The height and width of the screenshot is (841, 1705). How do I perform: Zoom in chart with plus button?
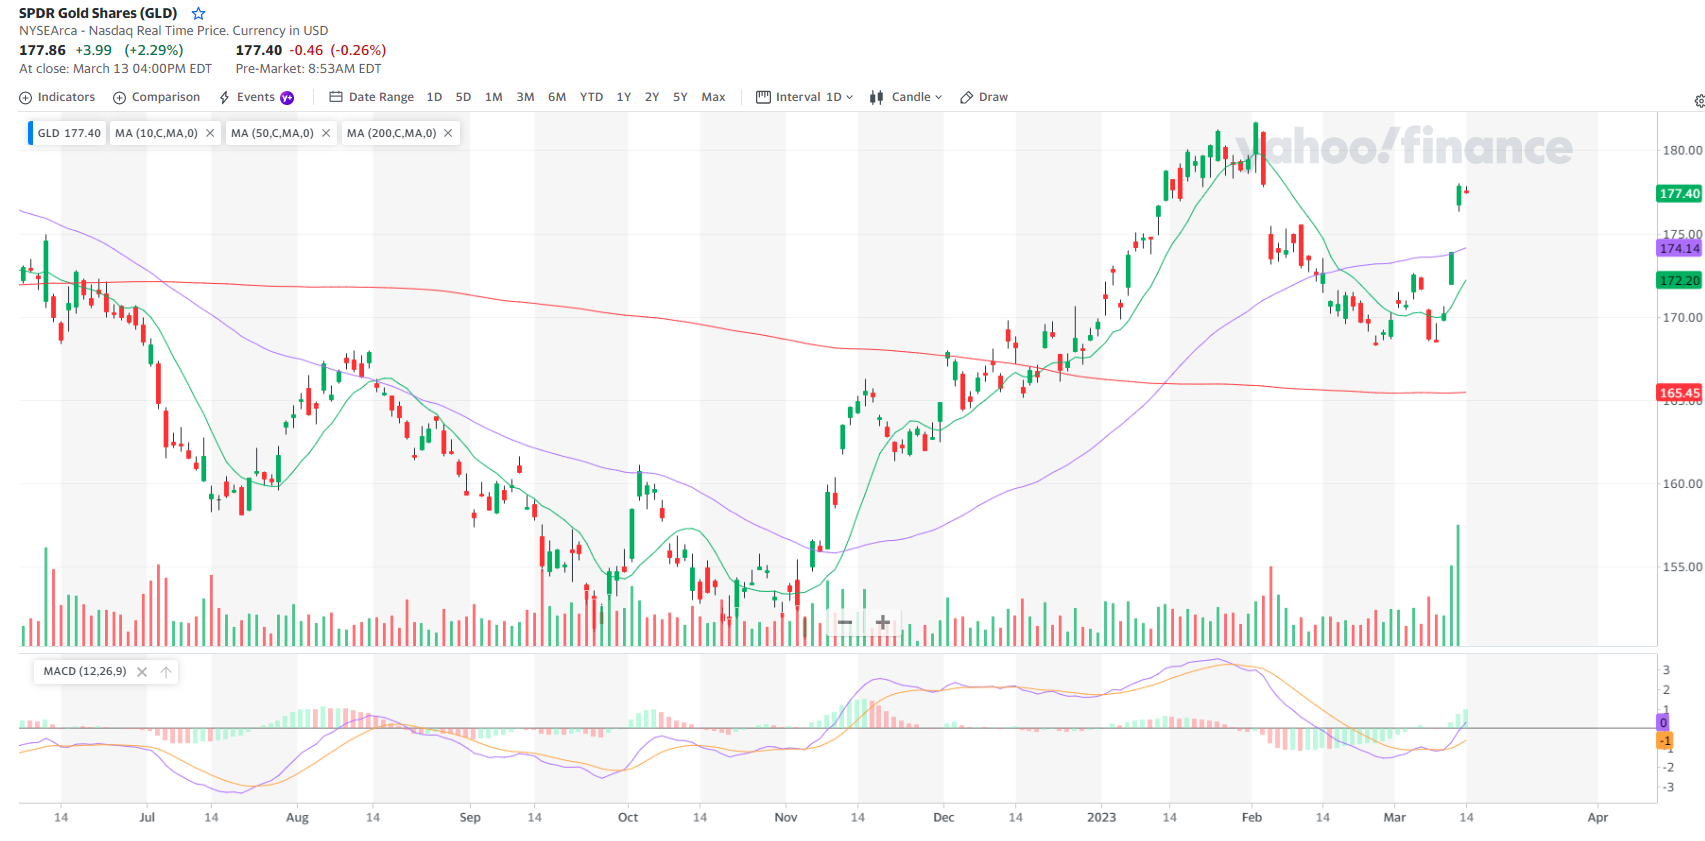point(883,623)
